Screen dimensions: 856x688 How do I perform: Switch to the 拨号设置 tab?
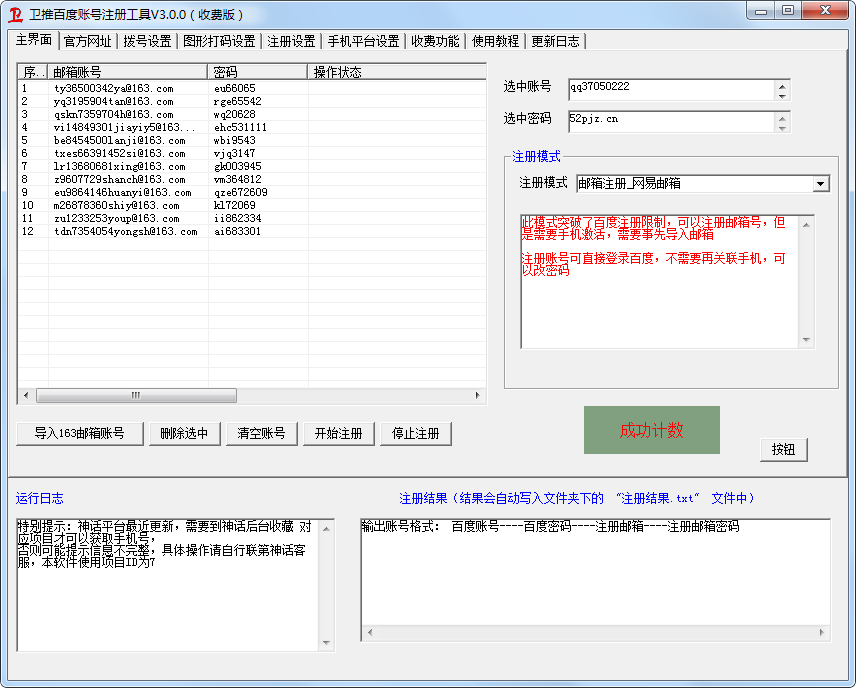point(147,41)
